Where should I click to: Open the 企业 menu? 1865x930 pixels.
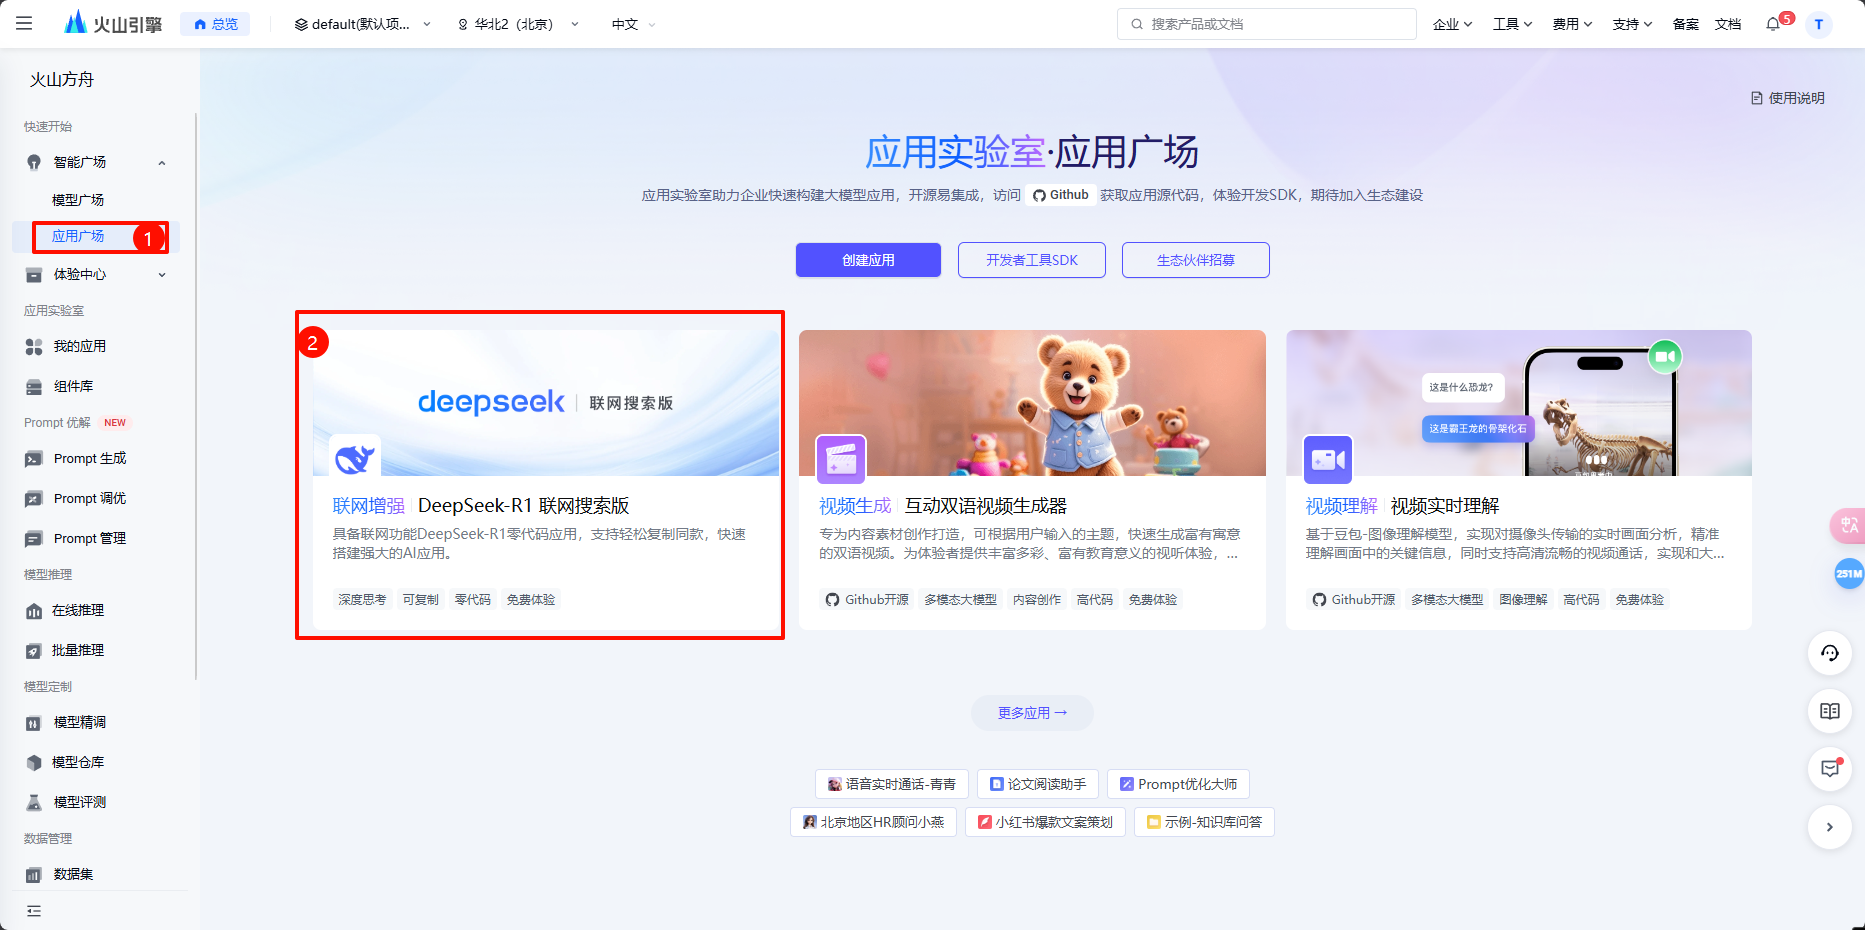click(x=1452, y=24)
